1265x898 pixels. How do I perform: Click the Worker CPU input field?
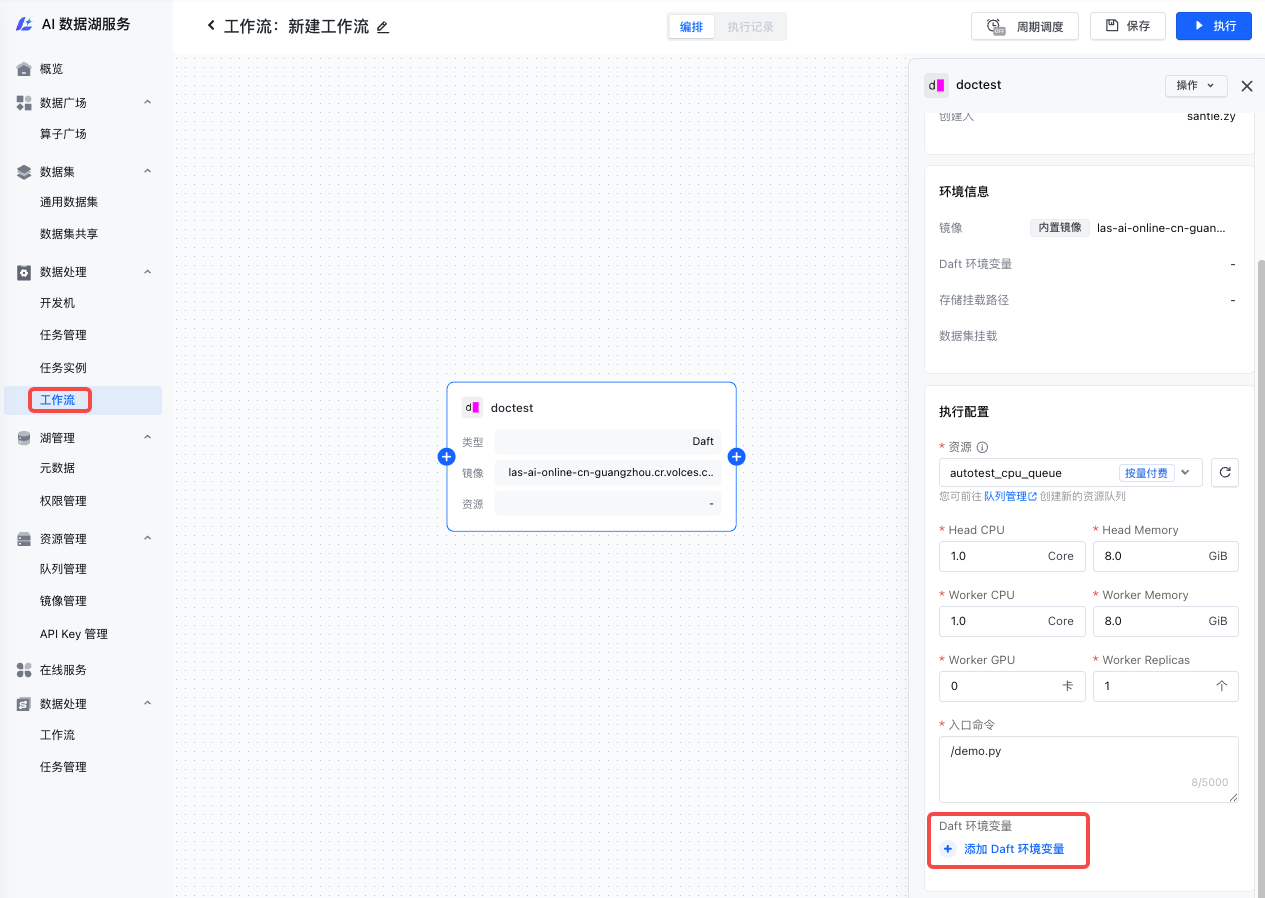pyautogui.click(x=1012, y=621)
